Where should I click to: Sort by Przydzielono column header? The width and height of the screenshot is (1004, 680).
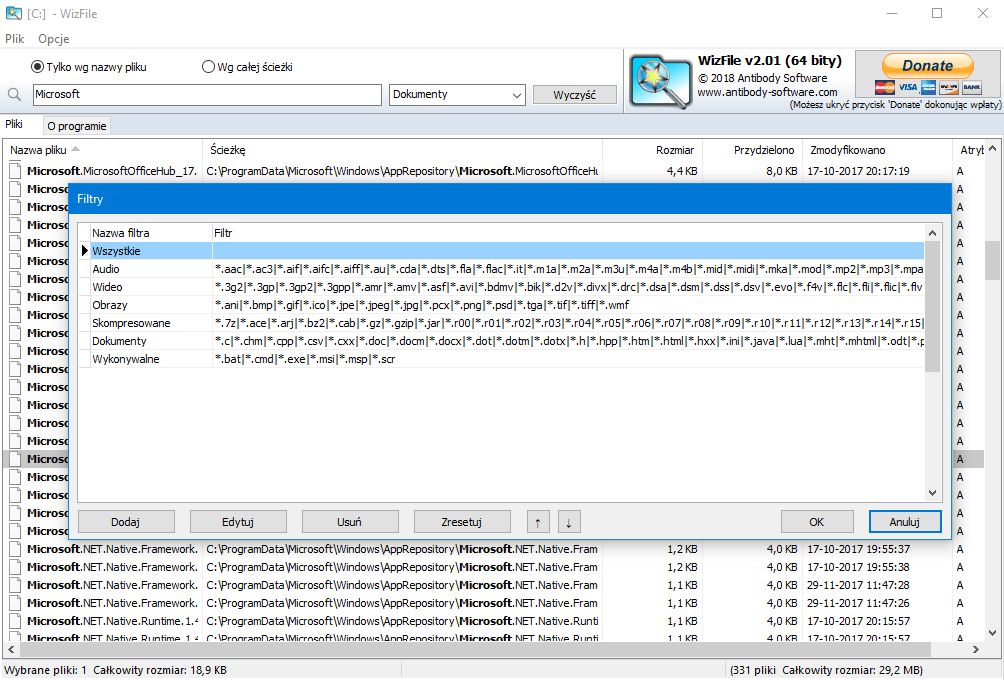(x=751, y=150)
